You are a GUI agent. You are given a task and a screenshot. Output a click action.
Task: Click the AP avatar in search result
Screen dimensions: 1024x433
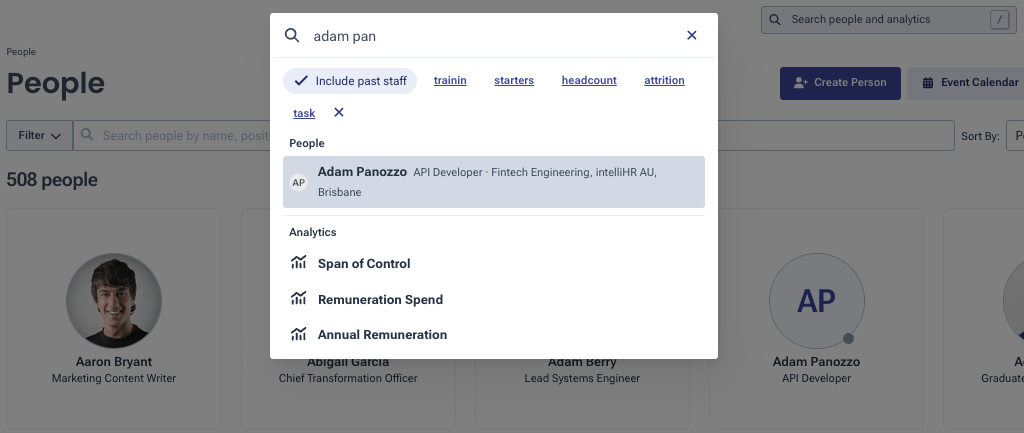click(x=298, y=183)
